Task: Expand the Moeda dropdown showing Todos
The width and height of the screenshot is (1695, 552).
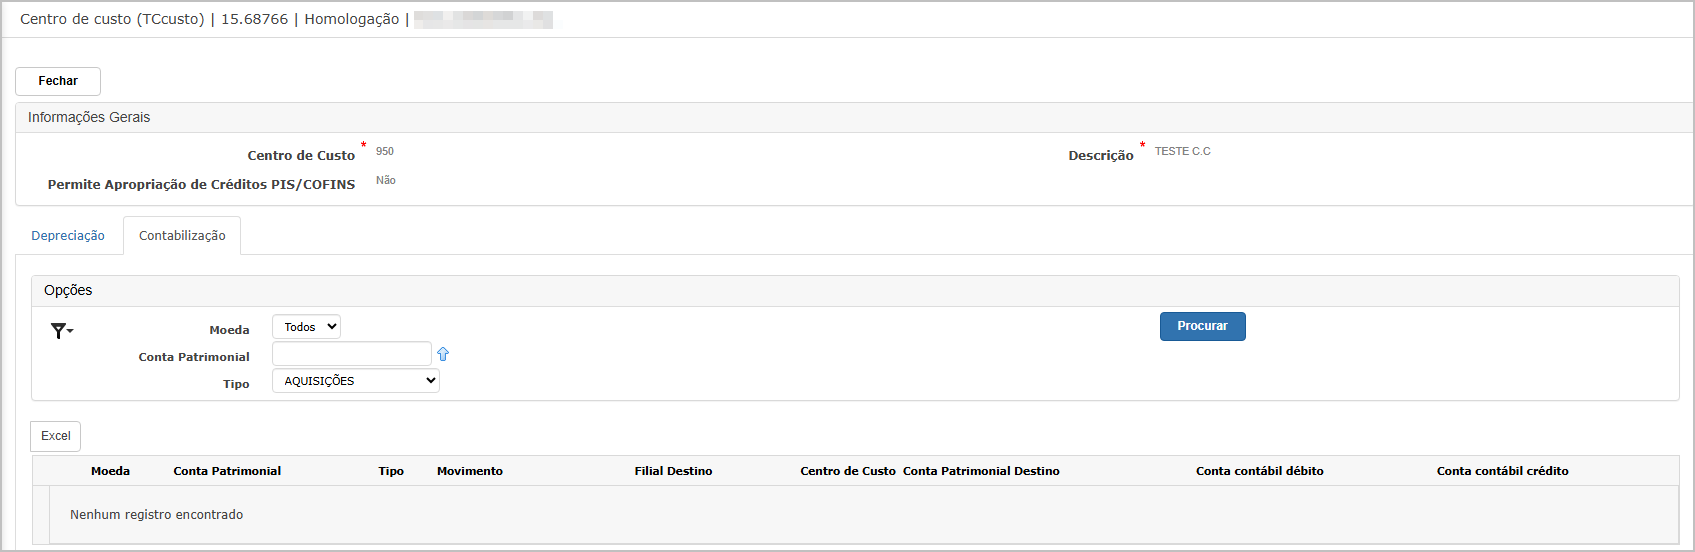Action: point(306,327)
